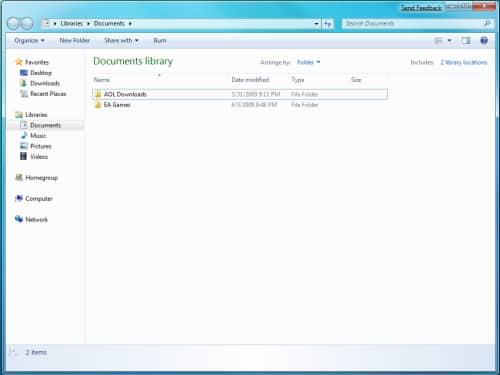The width and height of the screenshot is (500, 375).
Task: Select the Libraries label in navigation pane
Action: (x=36, y=115)
